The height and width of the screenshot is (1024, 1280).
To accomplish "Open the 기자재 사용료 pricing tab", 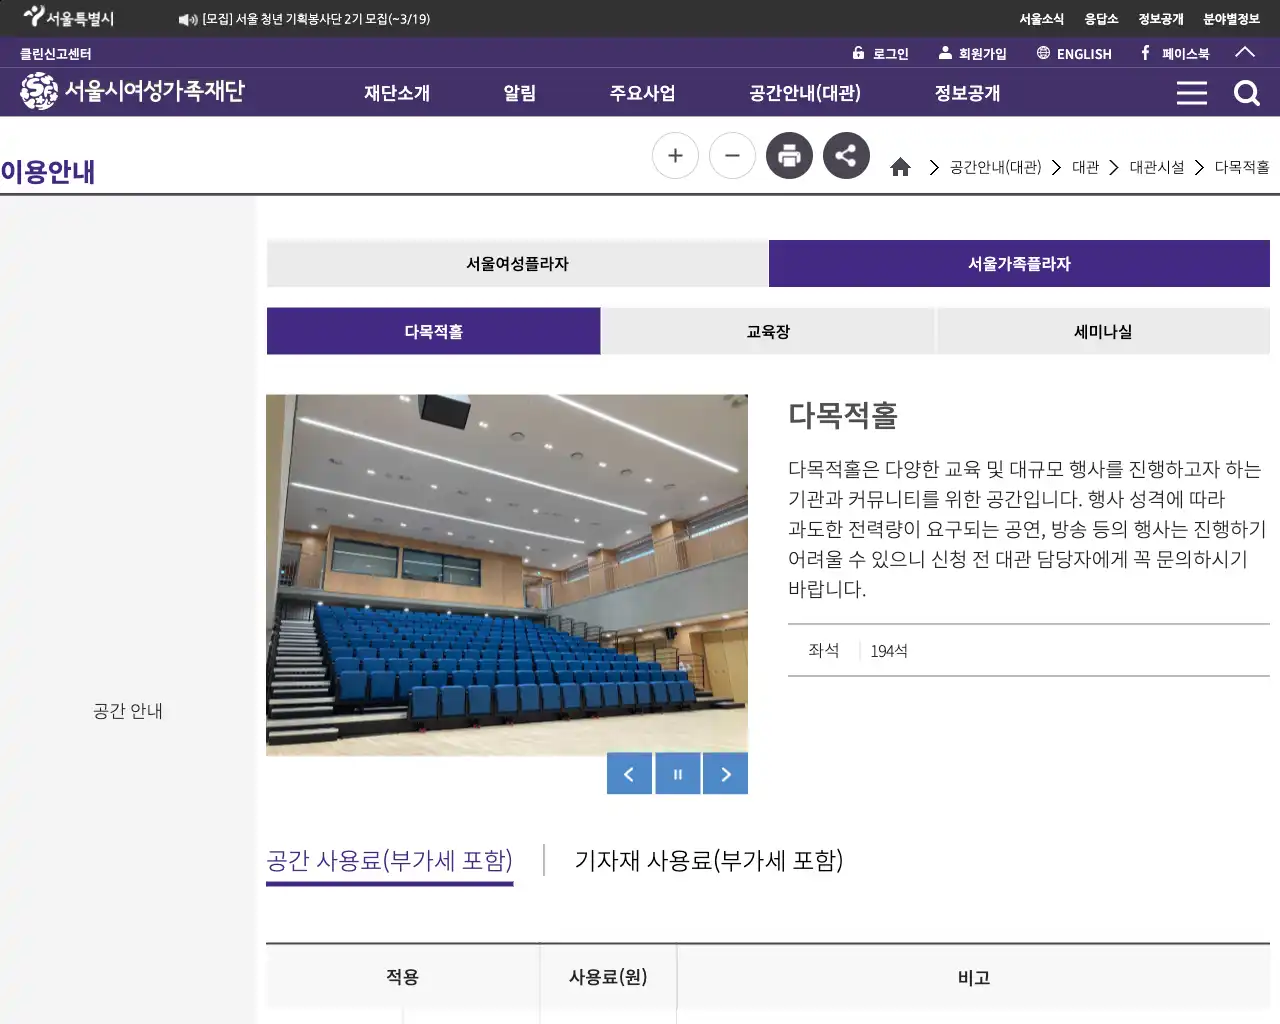I will [x=709, y=861].
